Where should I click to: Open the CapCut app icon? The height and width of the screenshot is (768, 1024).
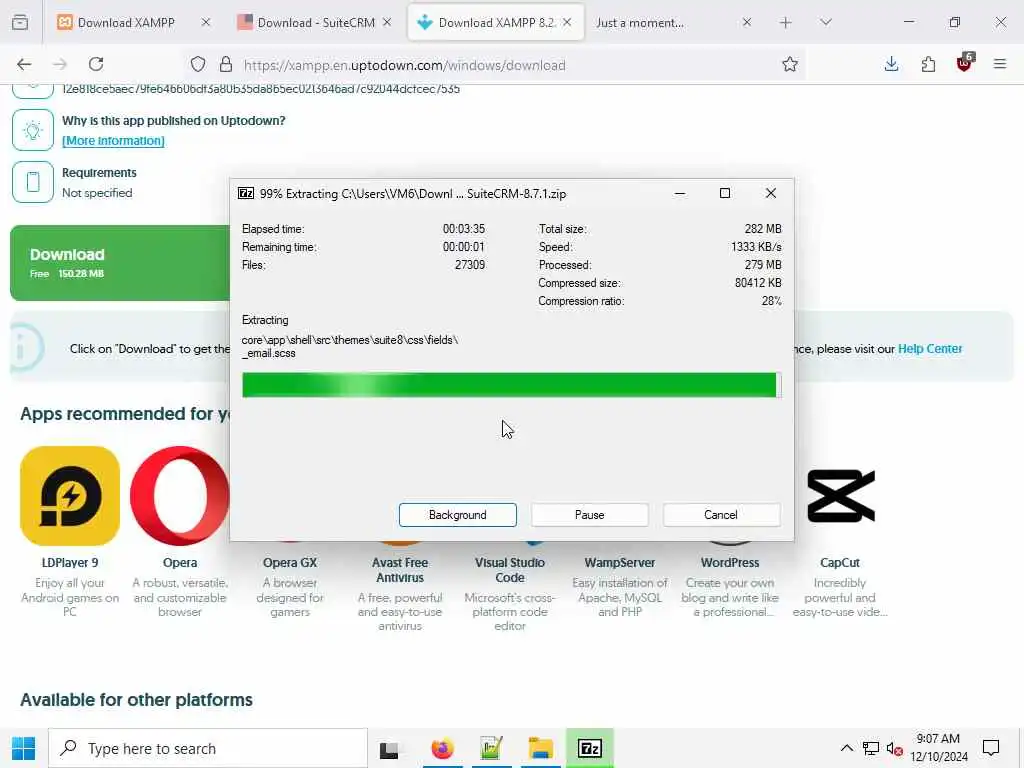840,496
